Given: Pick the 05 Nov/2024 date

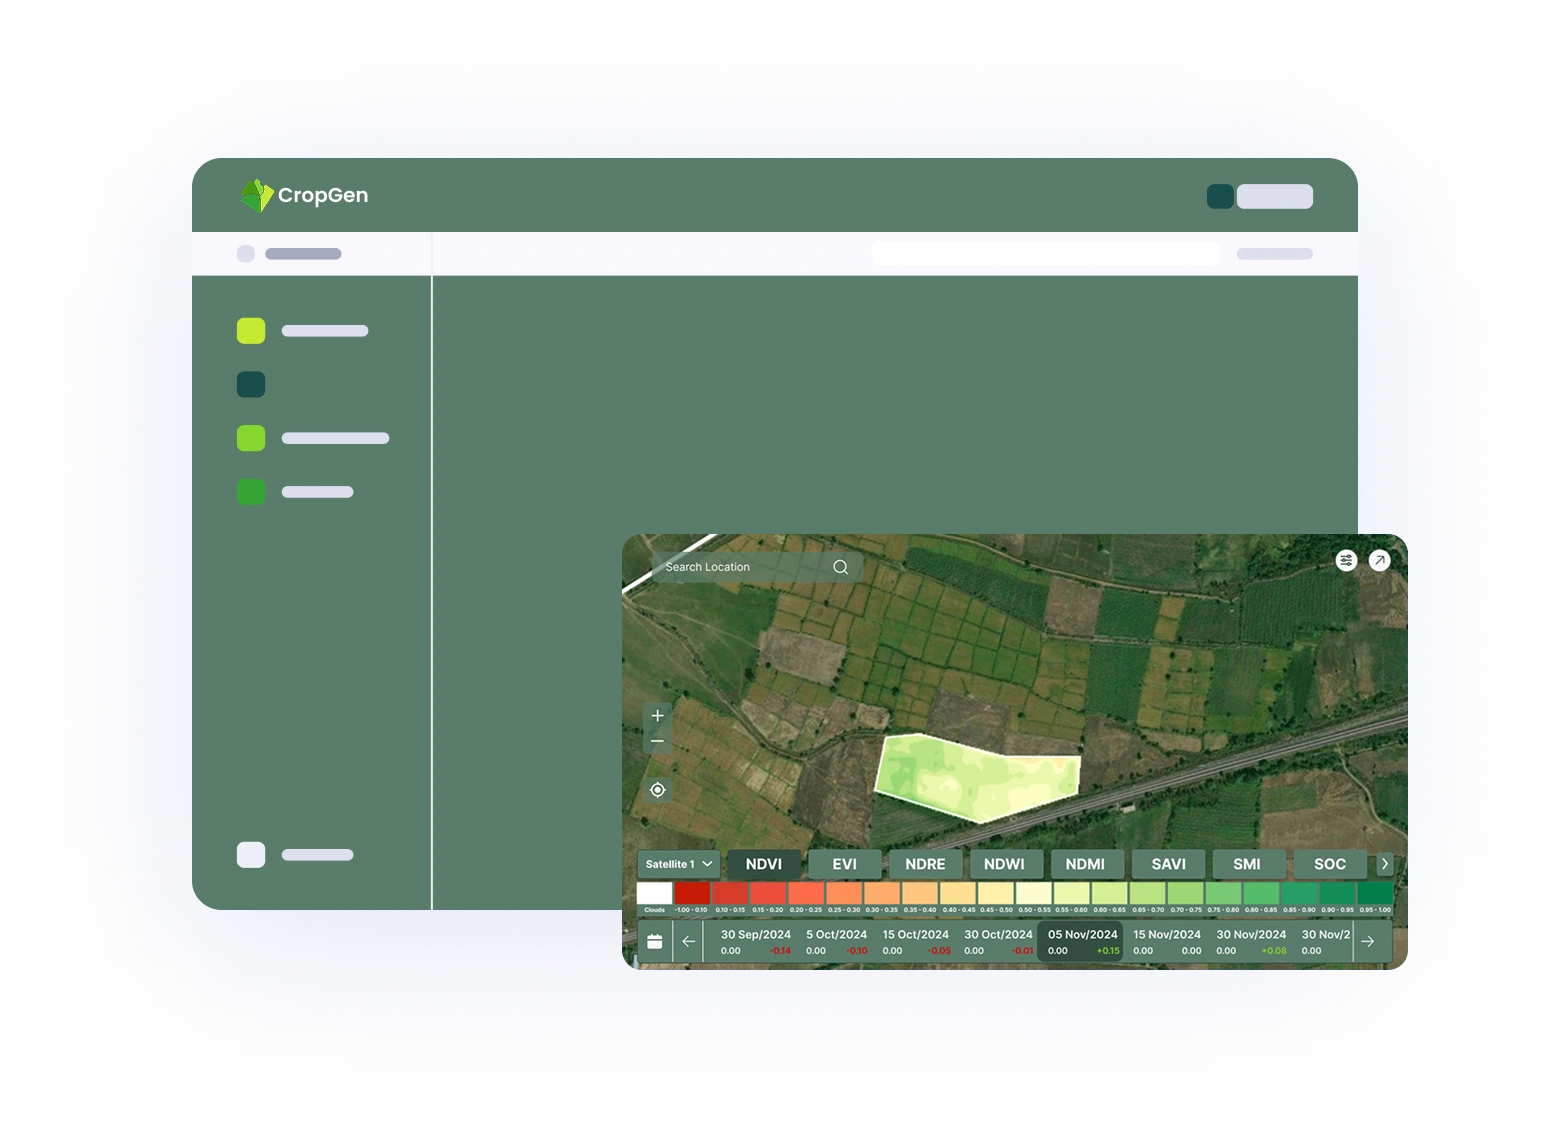Looking at the screenshot, I should click(x=1082, y=942).
